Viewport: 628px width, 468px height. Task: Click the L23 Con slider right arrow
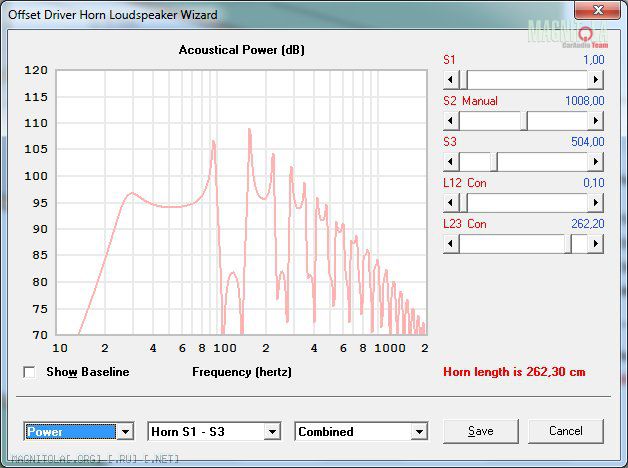[596, 243]
